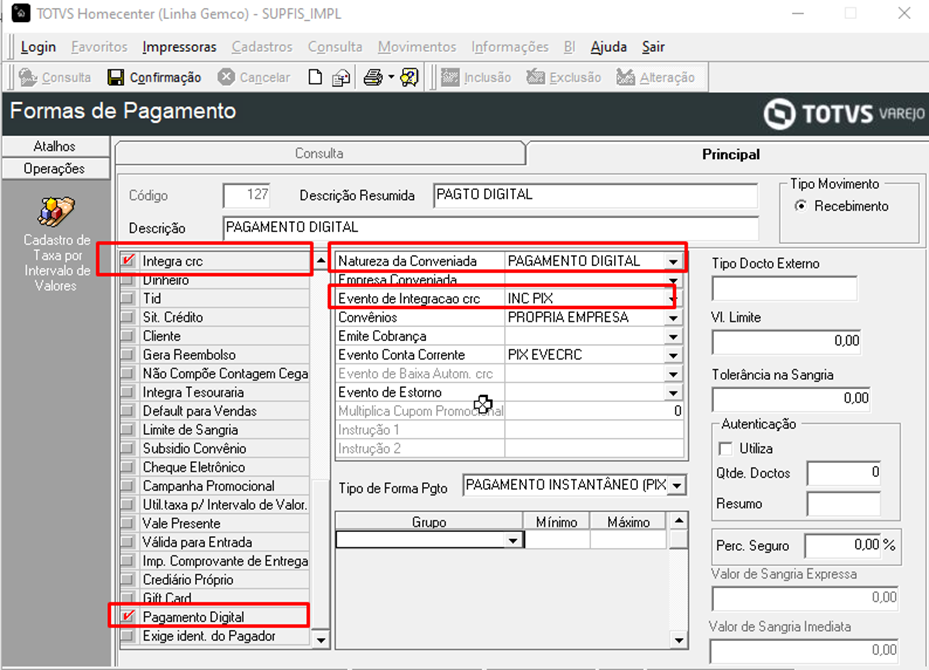This screenshot has height=670, width=929.
Task: Click the Tipo Docto Externo field
Action: click(784, 288)
